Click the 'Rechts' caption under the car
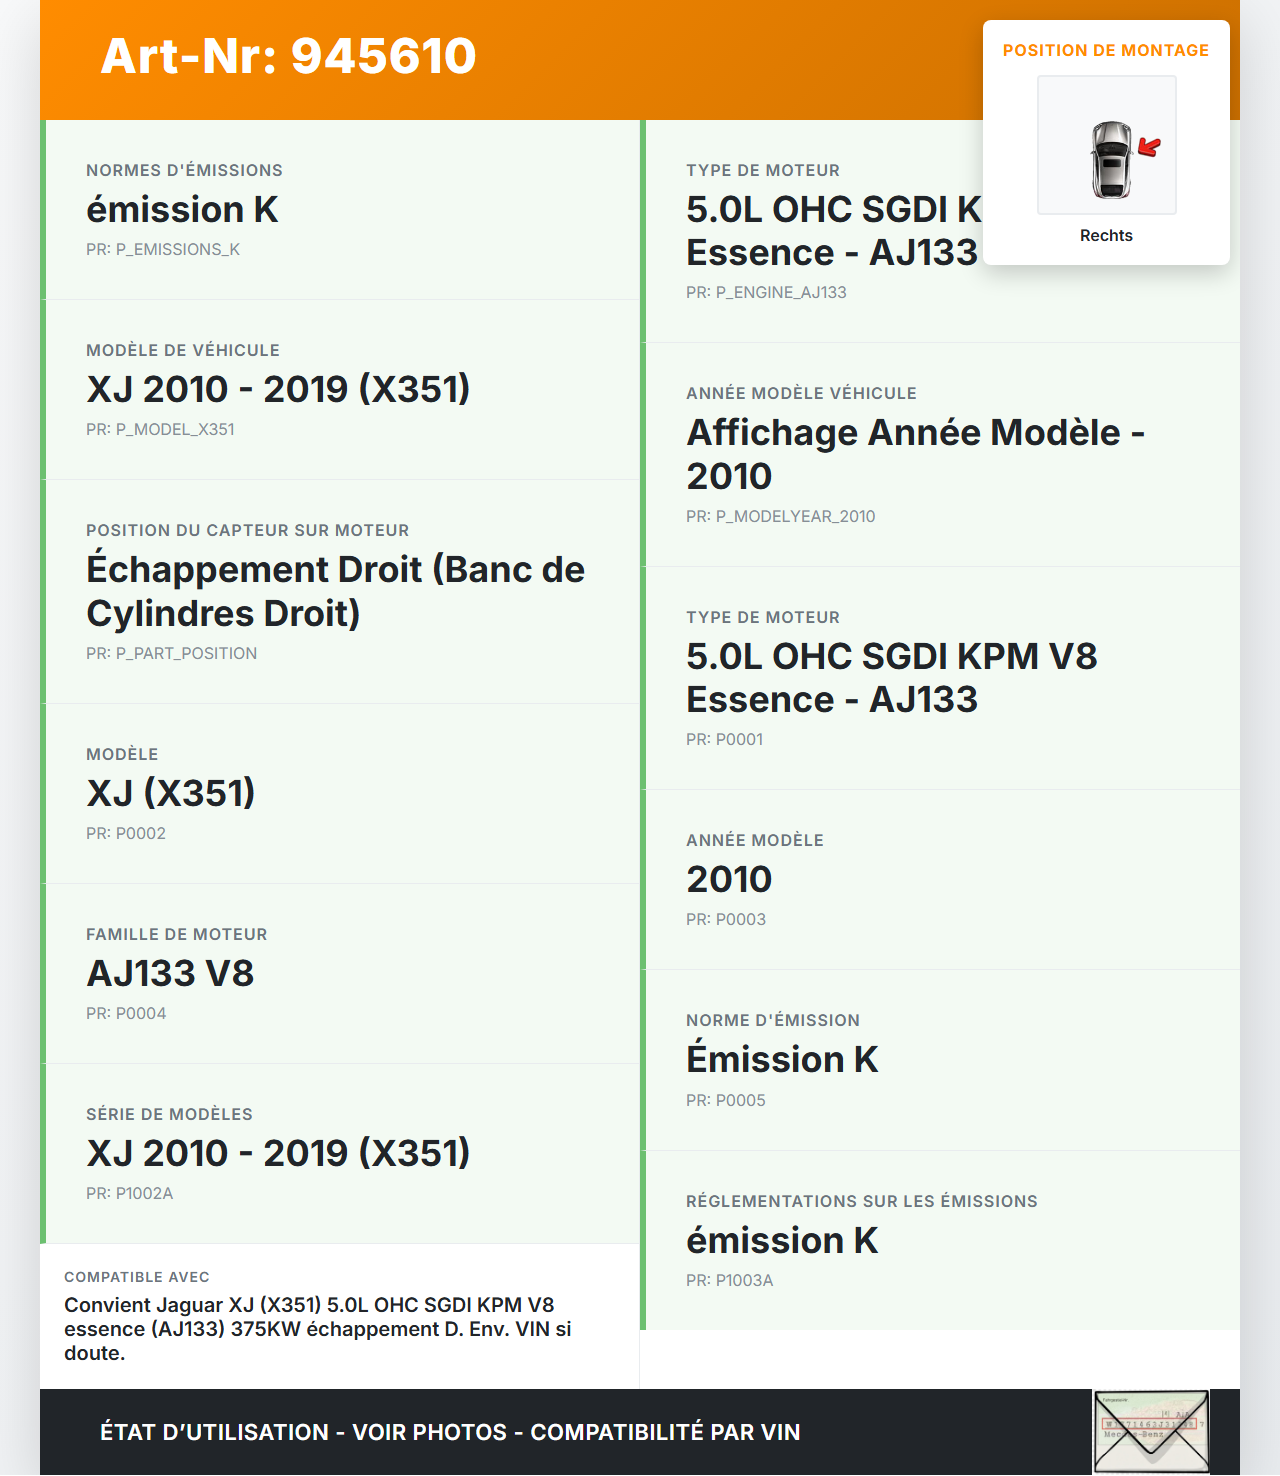This screenshot has width=1280, height=1476. (x=1106, y=235)
